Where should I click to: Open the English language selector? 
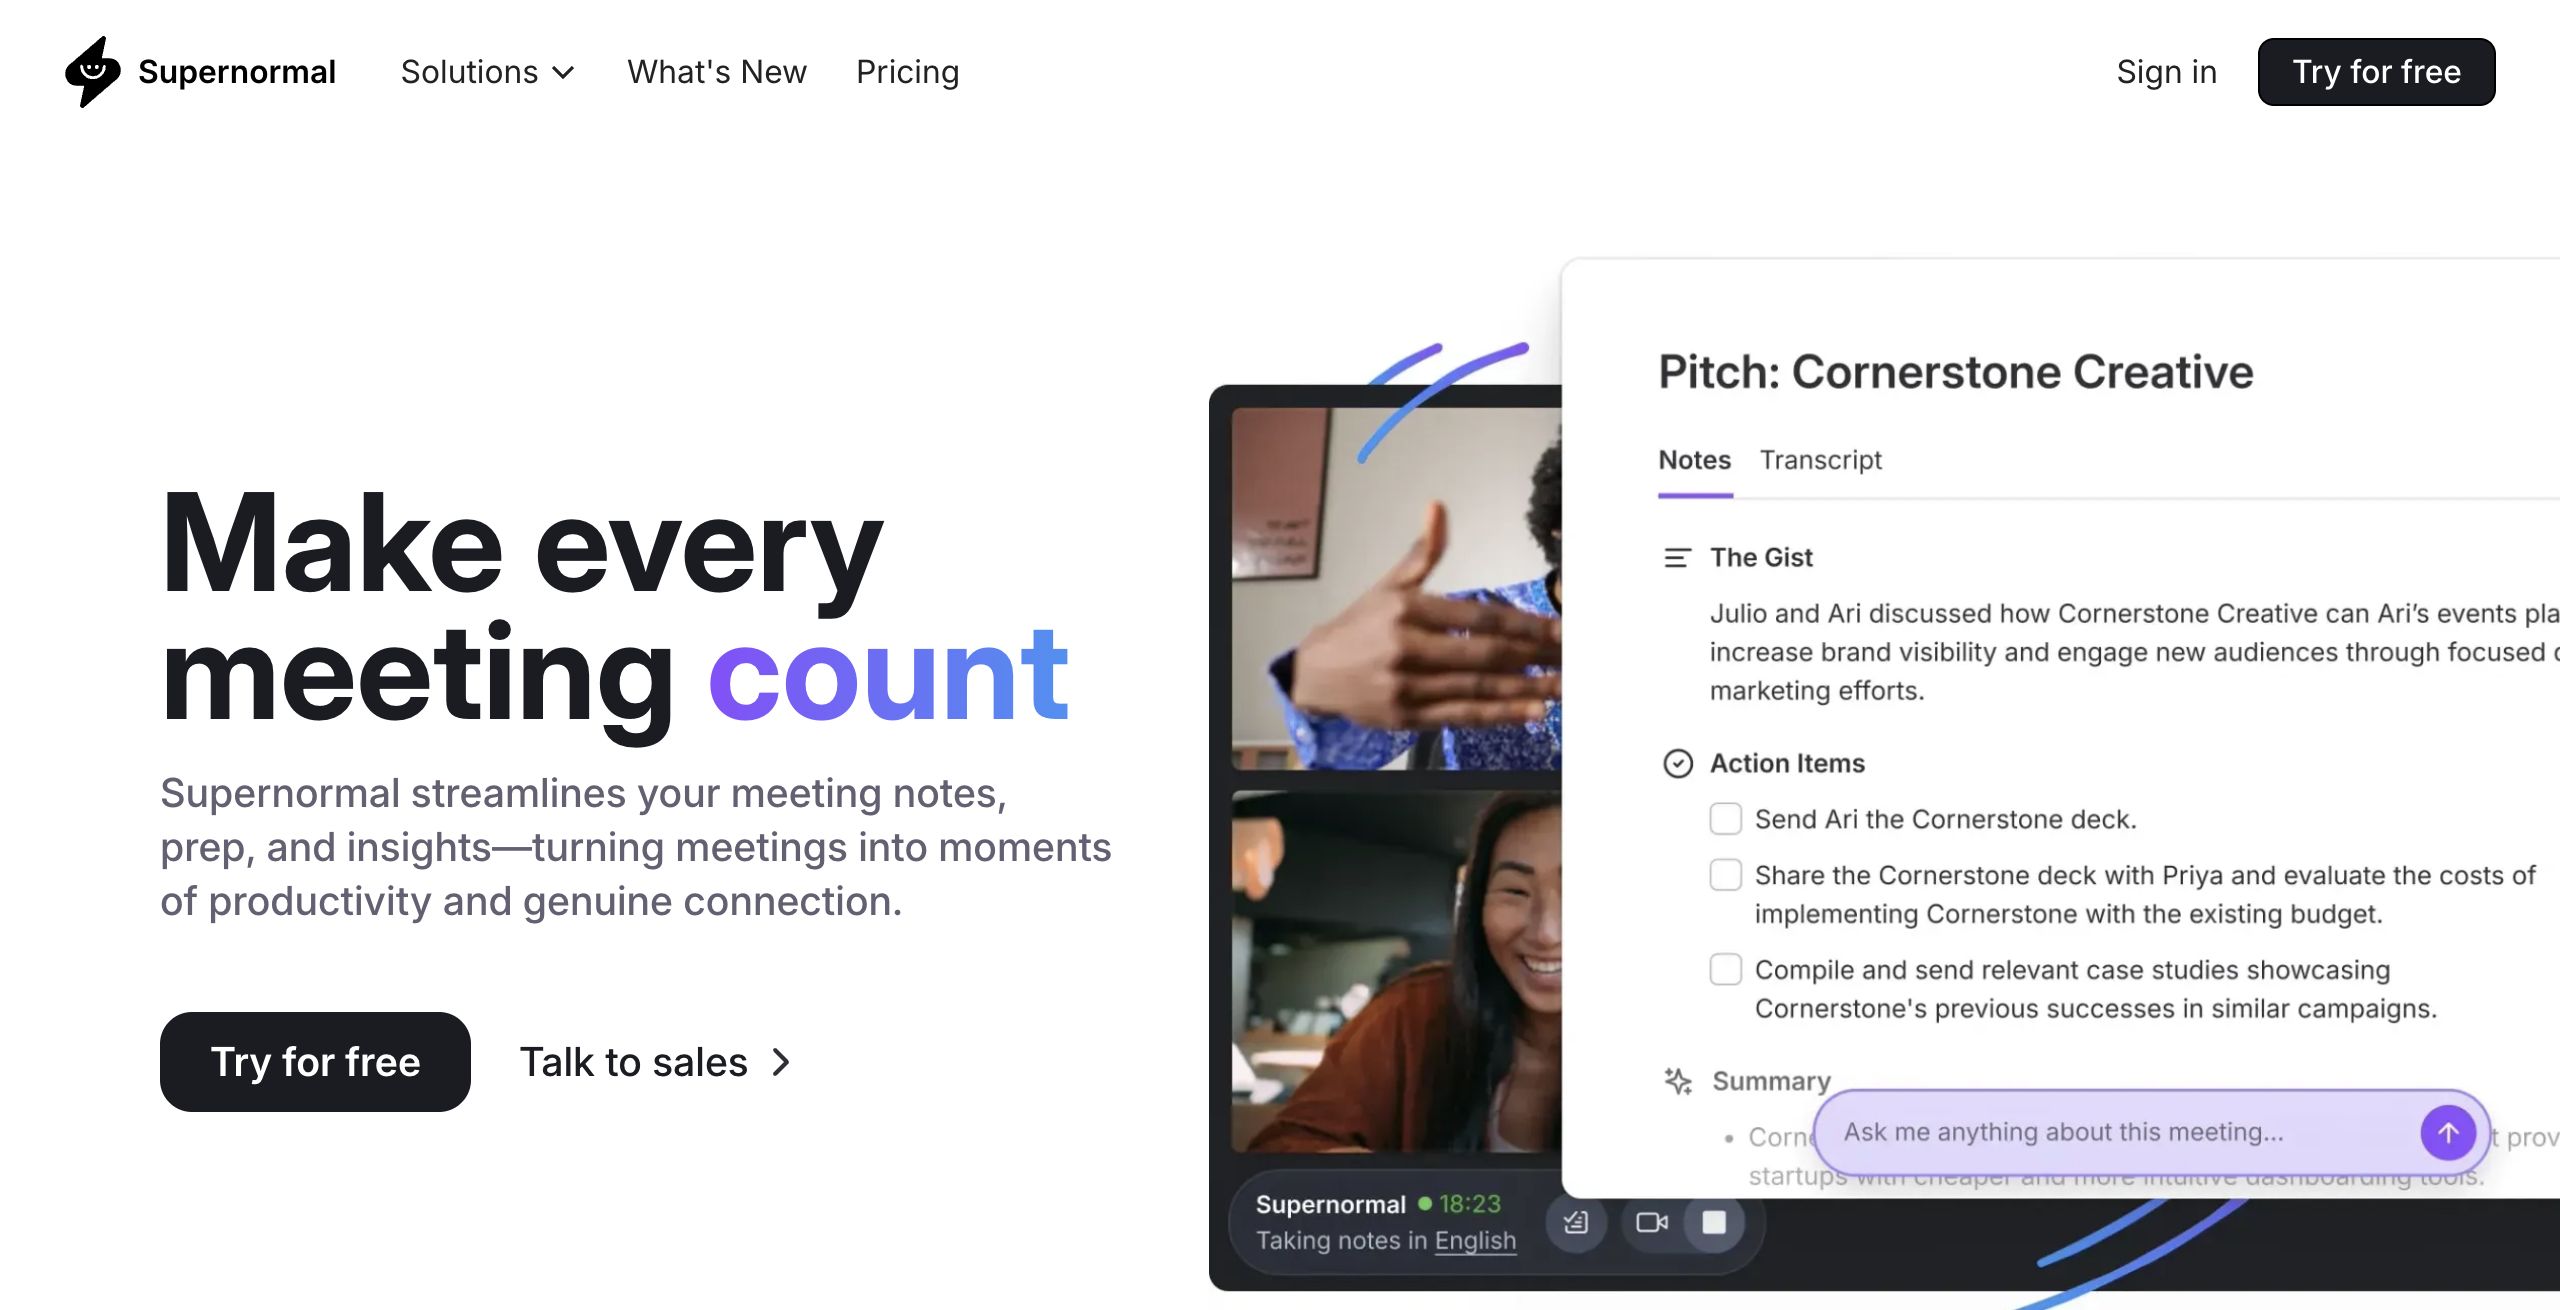pyautogui.click(x=1475, y=1240)
